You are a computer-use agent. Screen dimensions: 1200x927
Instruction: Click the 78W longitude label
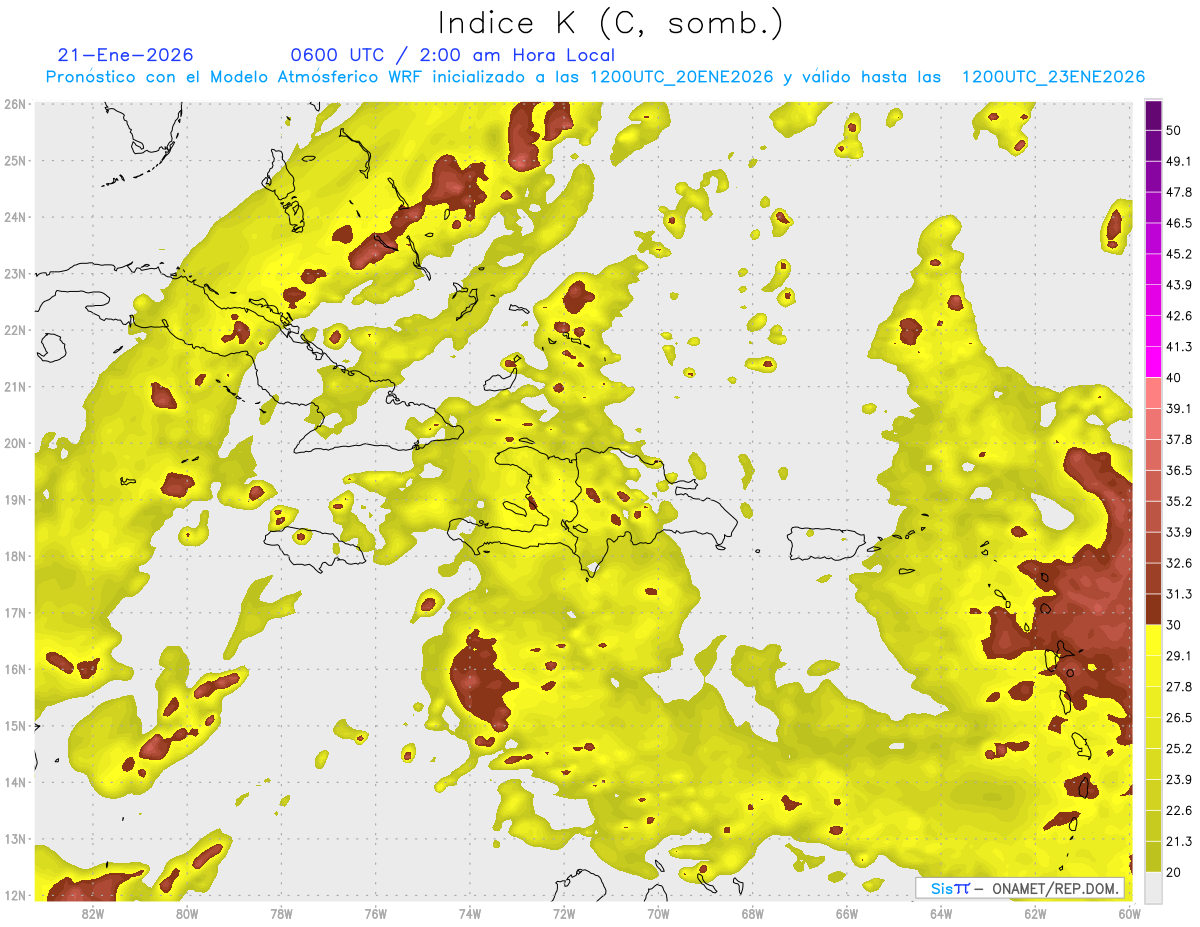281,913
